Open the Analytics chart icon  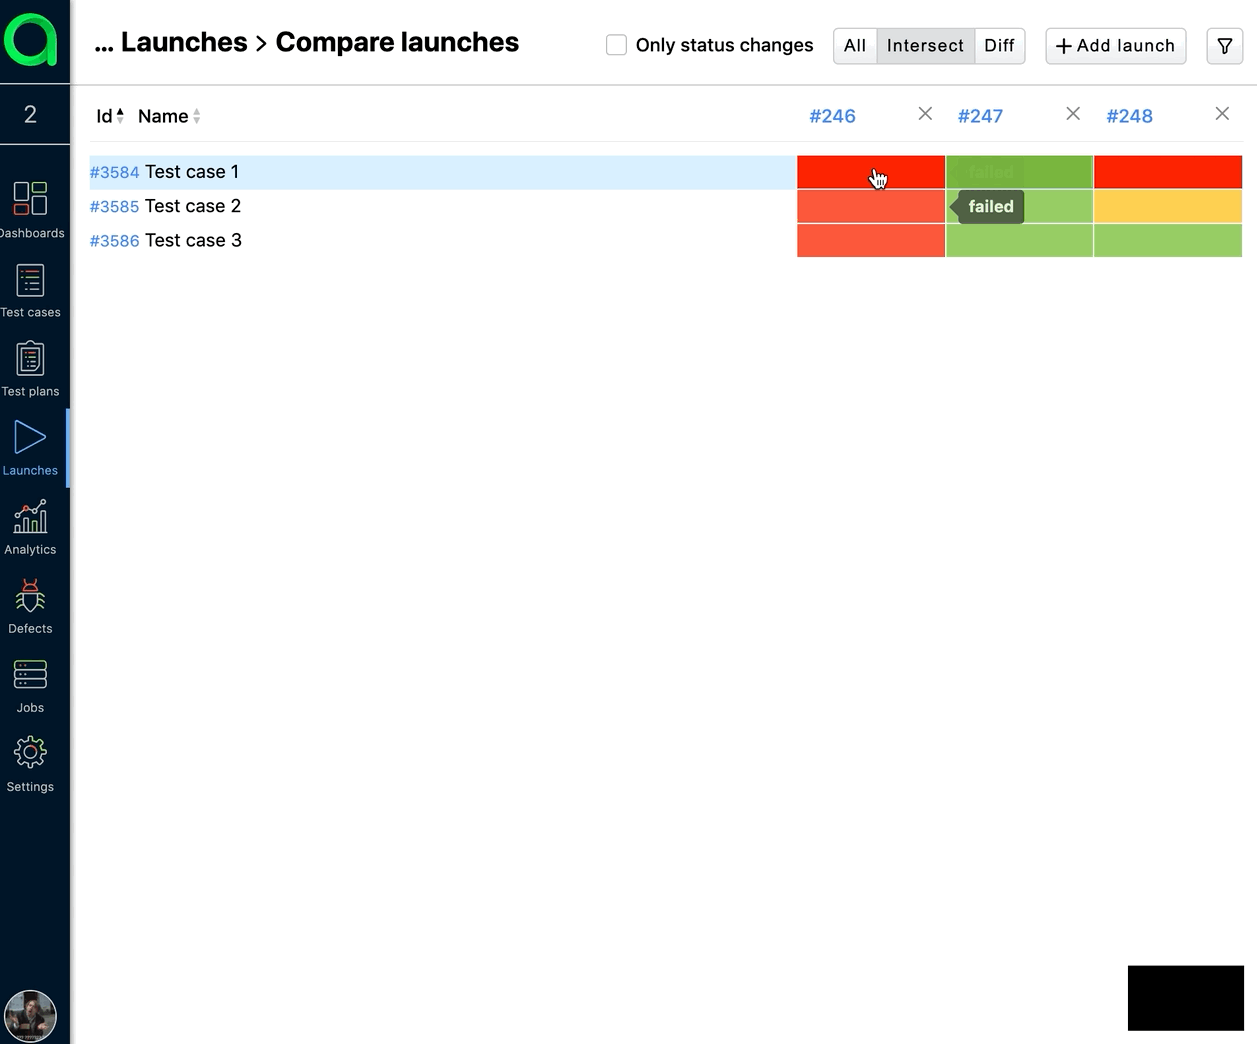pyautogui.click(x=30, y=518)
